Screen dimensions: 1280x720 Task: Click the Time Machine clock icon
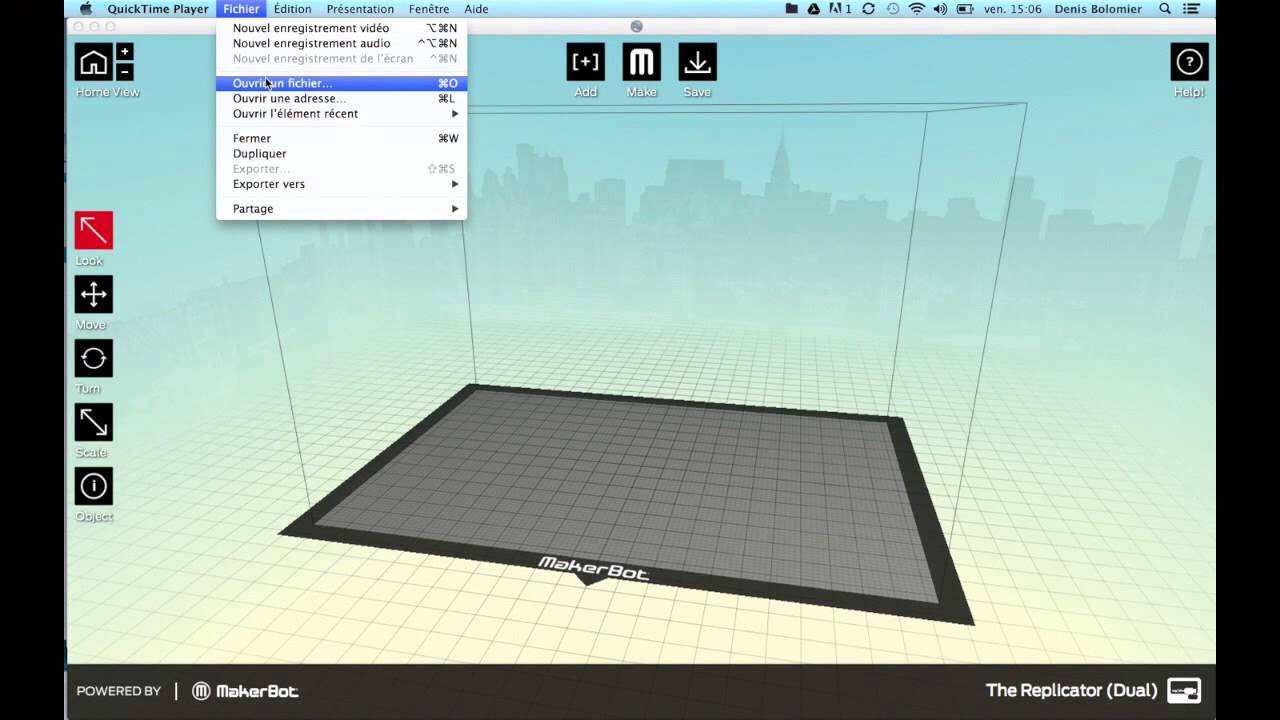892,9
